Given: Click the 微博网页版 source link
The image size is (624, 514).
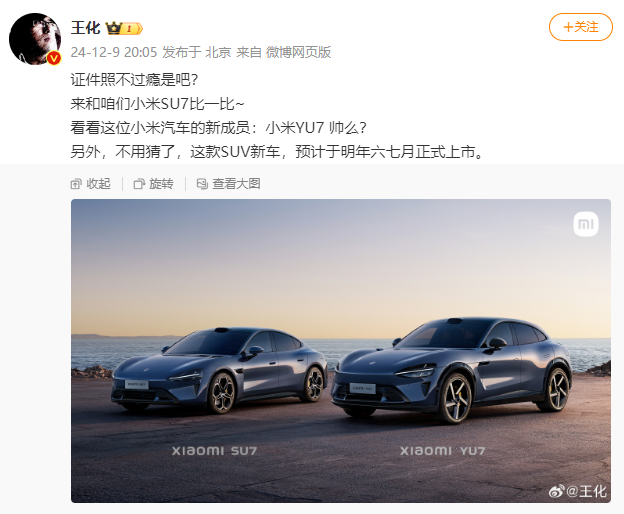Looking at the screenshot, I should coord(298,52).
